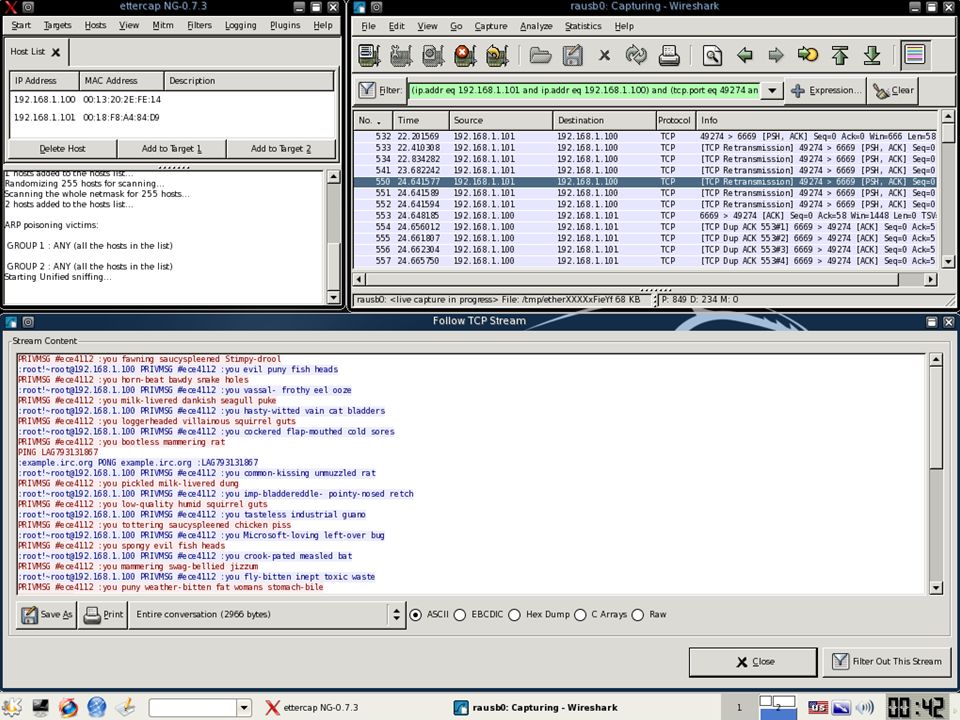This screenshot has height=720, width=960.
Task: Open the KDE application menu
Action: point(12,707)
